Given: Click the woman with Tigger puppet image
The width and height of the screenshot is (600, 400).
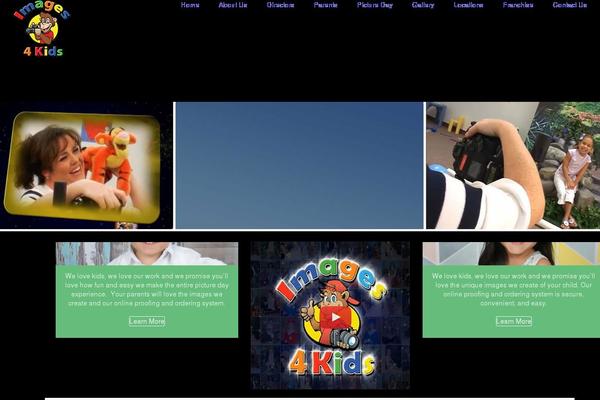Looking at the screenshot, I should 86,165.
